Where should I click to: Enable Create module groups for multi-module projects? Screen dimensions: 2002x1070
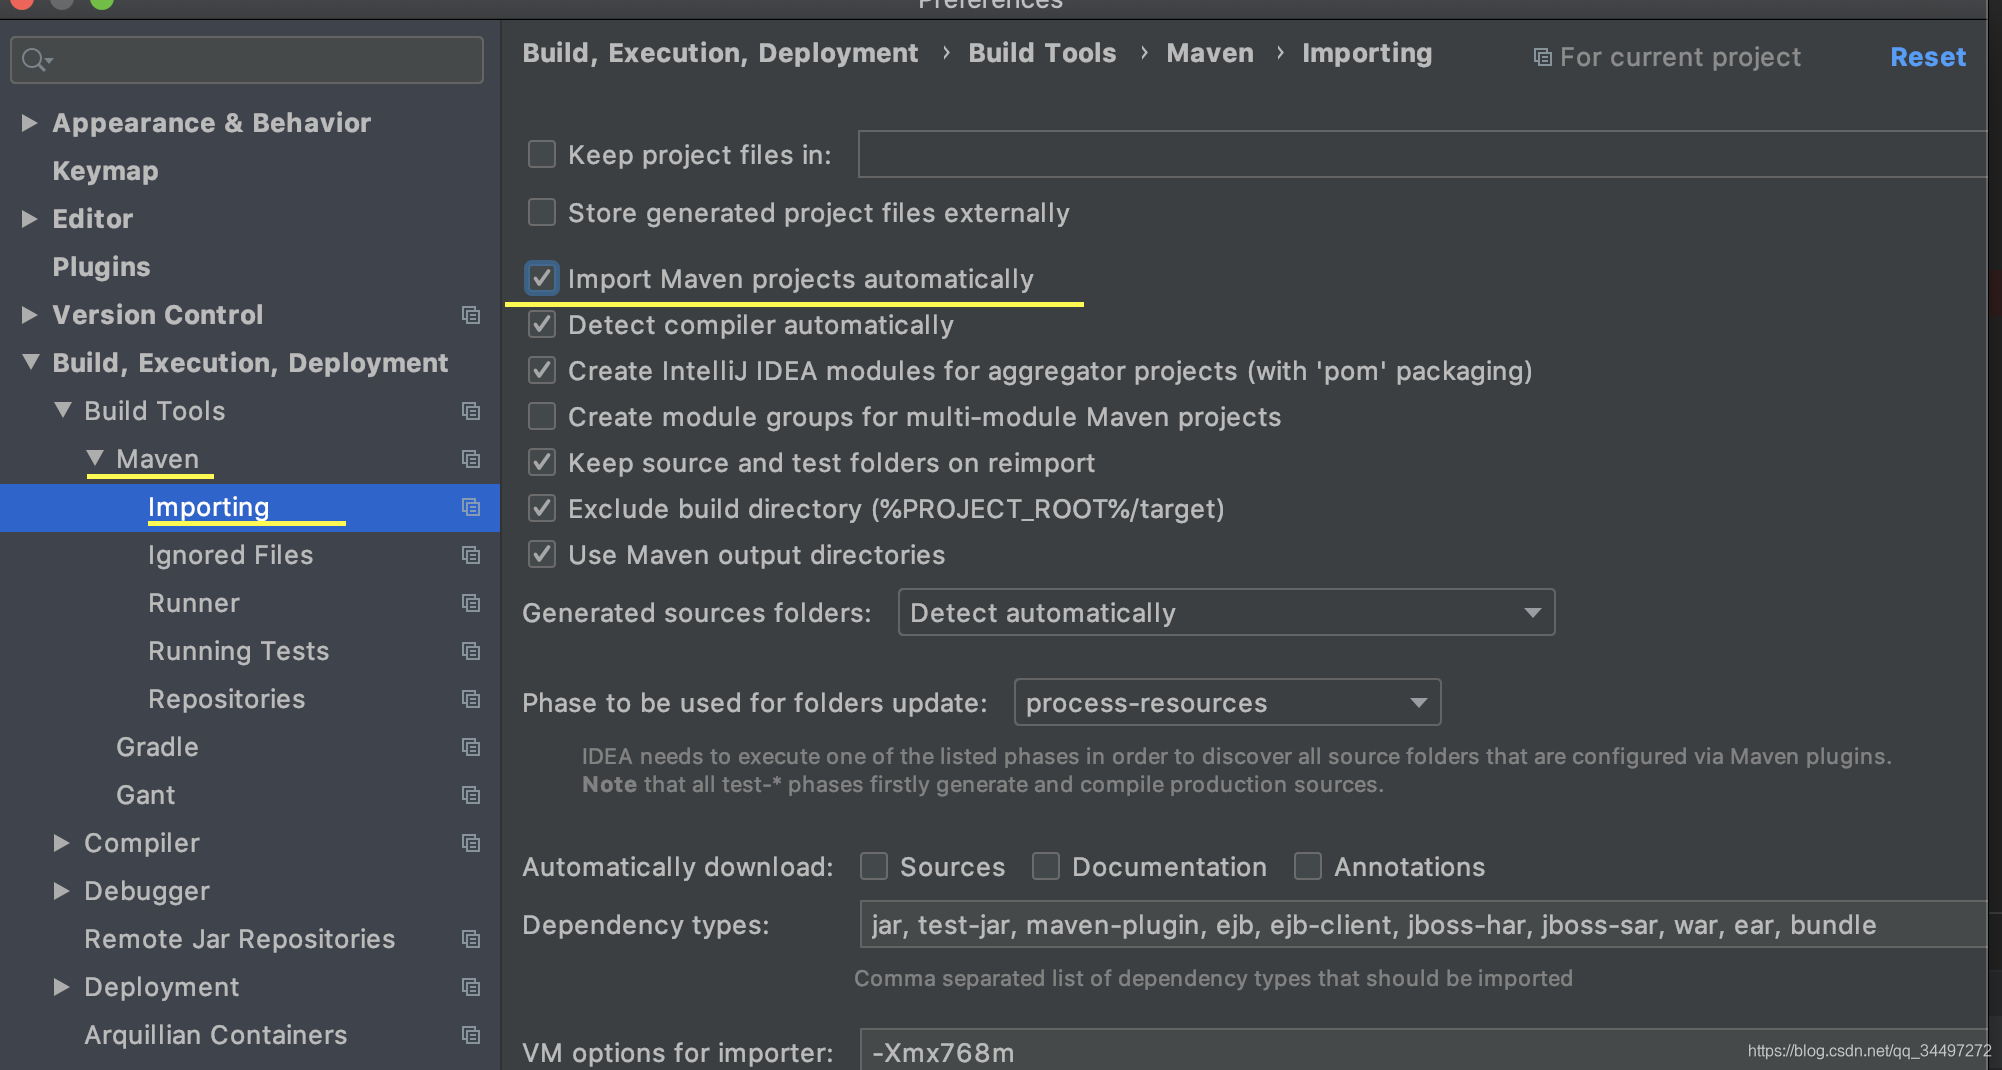pyautogui.click(x=542, y=416)
